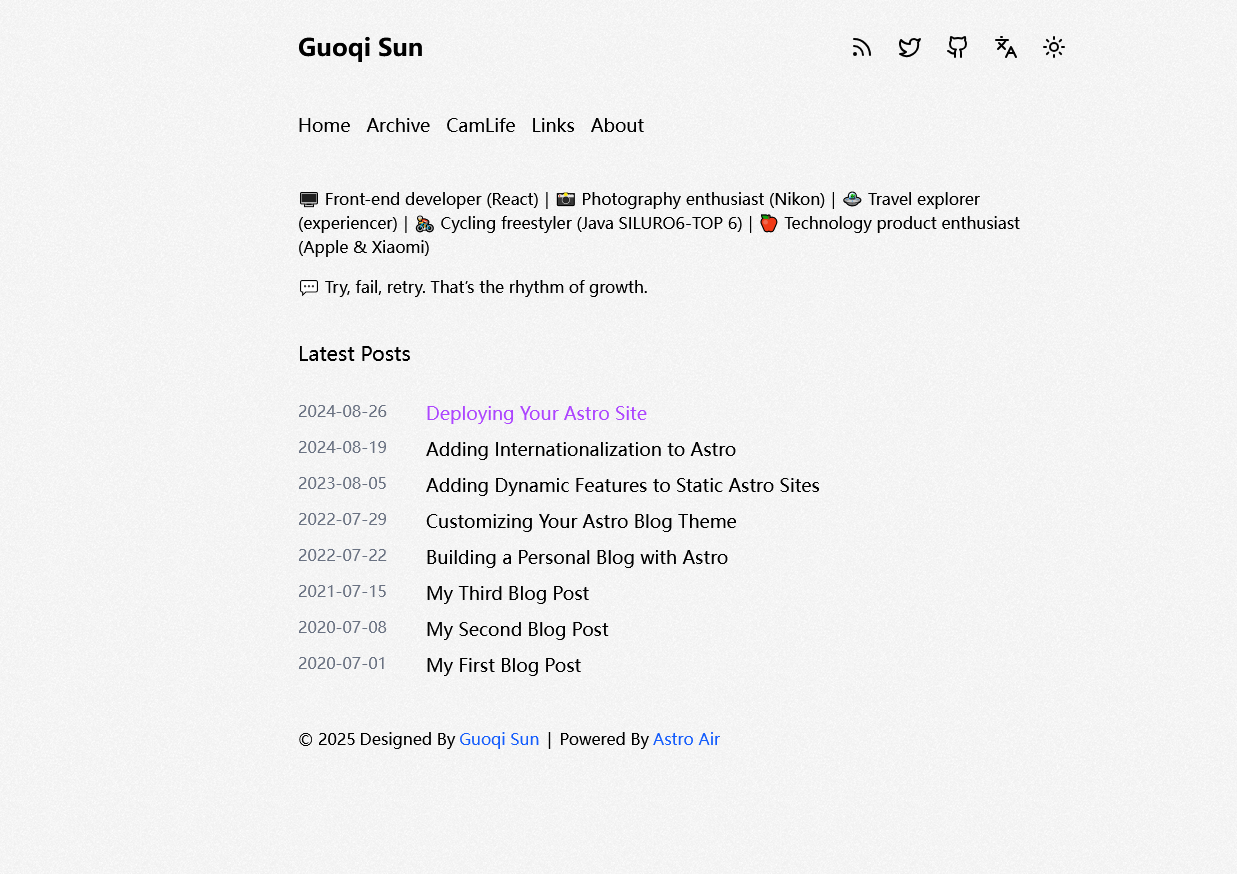Visit the About page
Viewport: 1237px width, 874px height.
click(x=617, y=125)
